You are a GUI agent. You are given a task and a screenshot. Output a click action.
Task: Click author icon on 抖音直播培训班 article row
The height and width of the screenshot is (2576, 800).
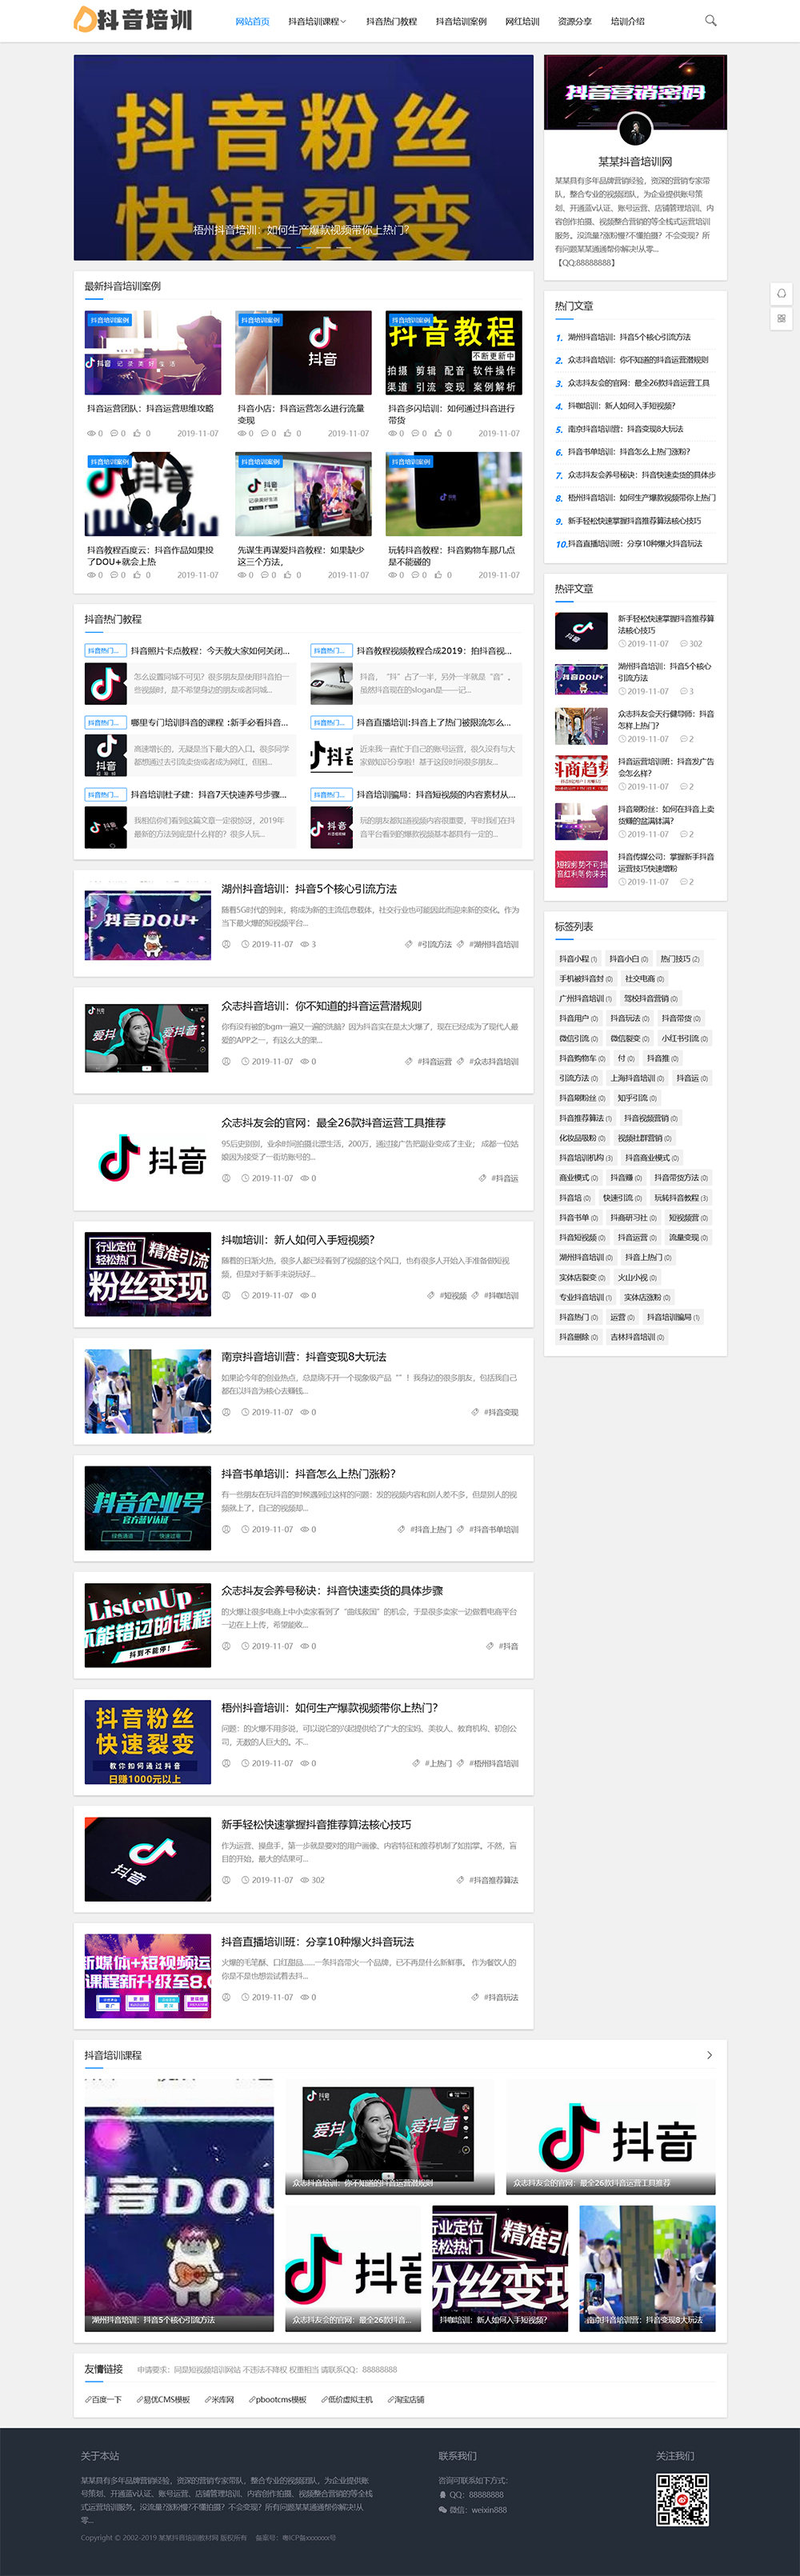point(226,1997)
